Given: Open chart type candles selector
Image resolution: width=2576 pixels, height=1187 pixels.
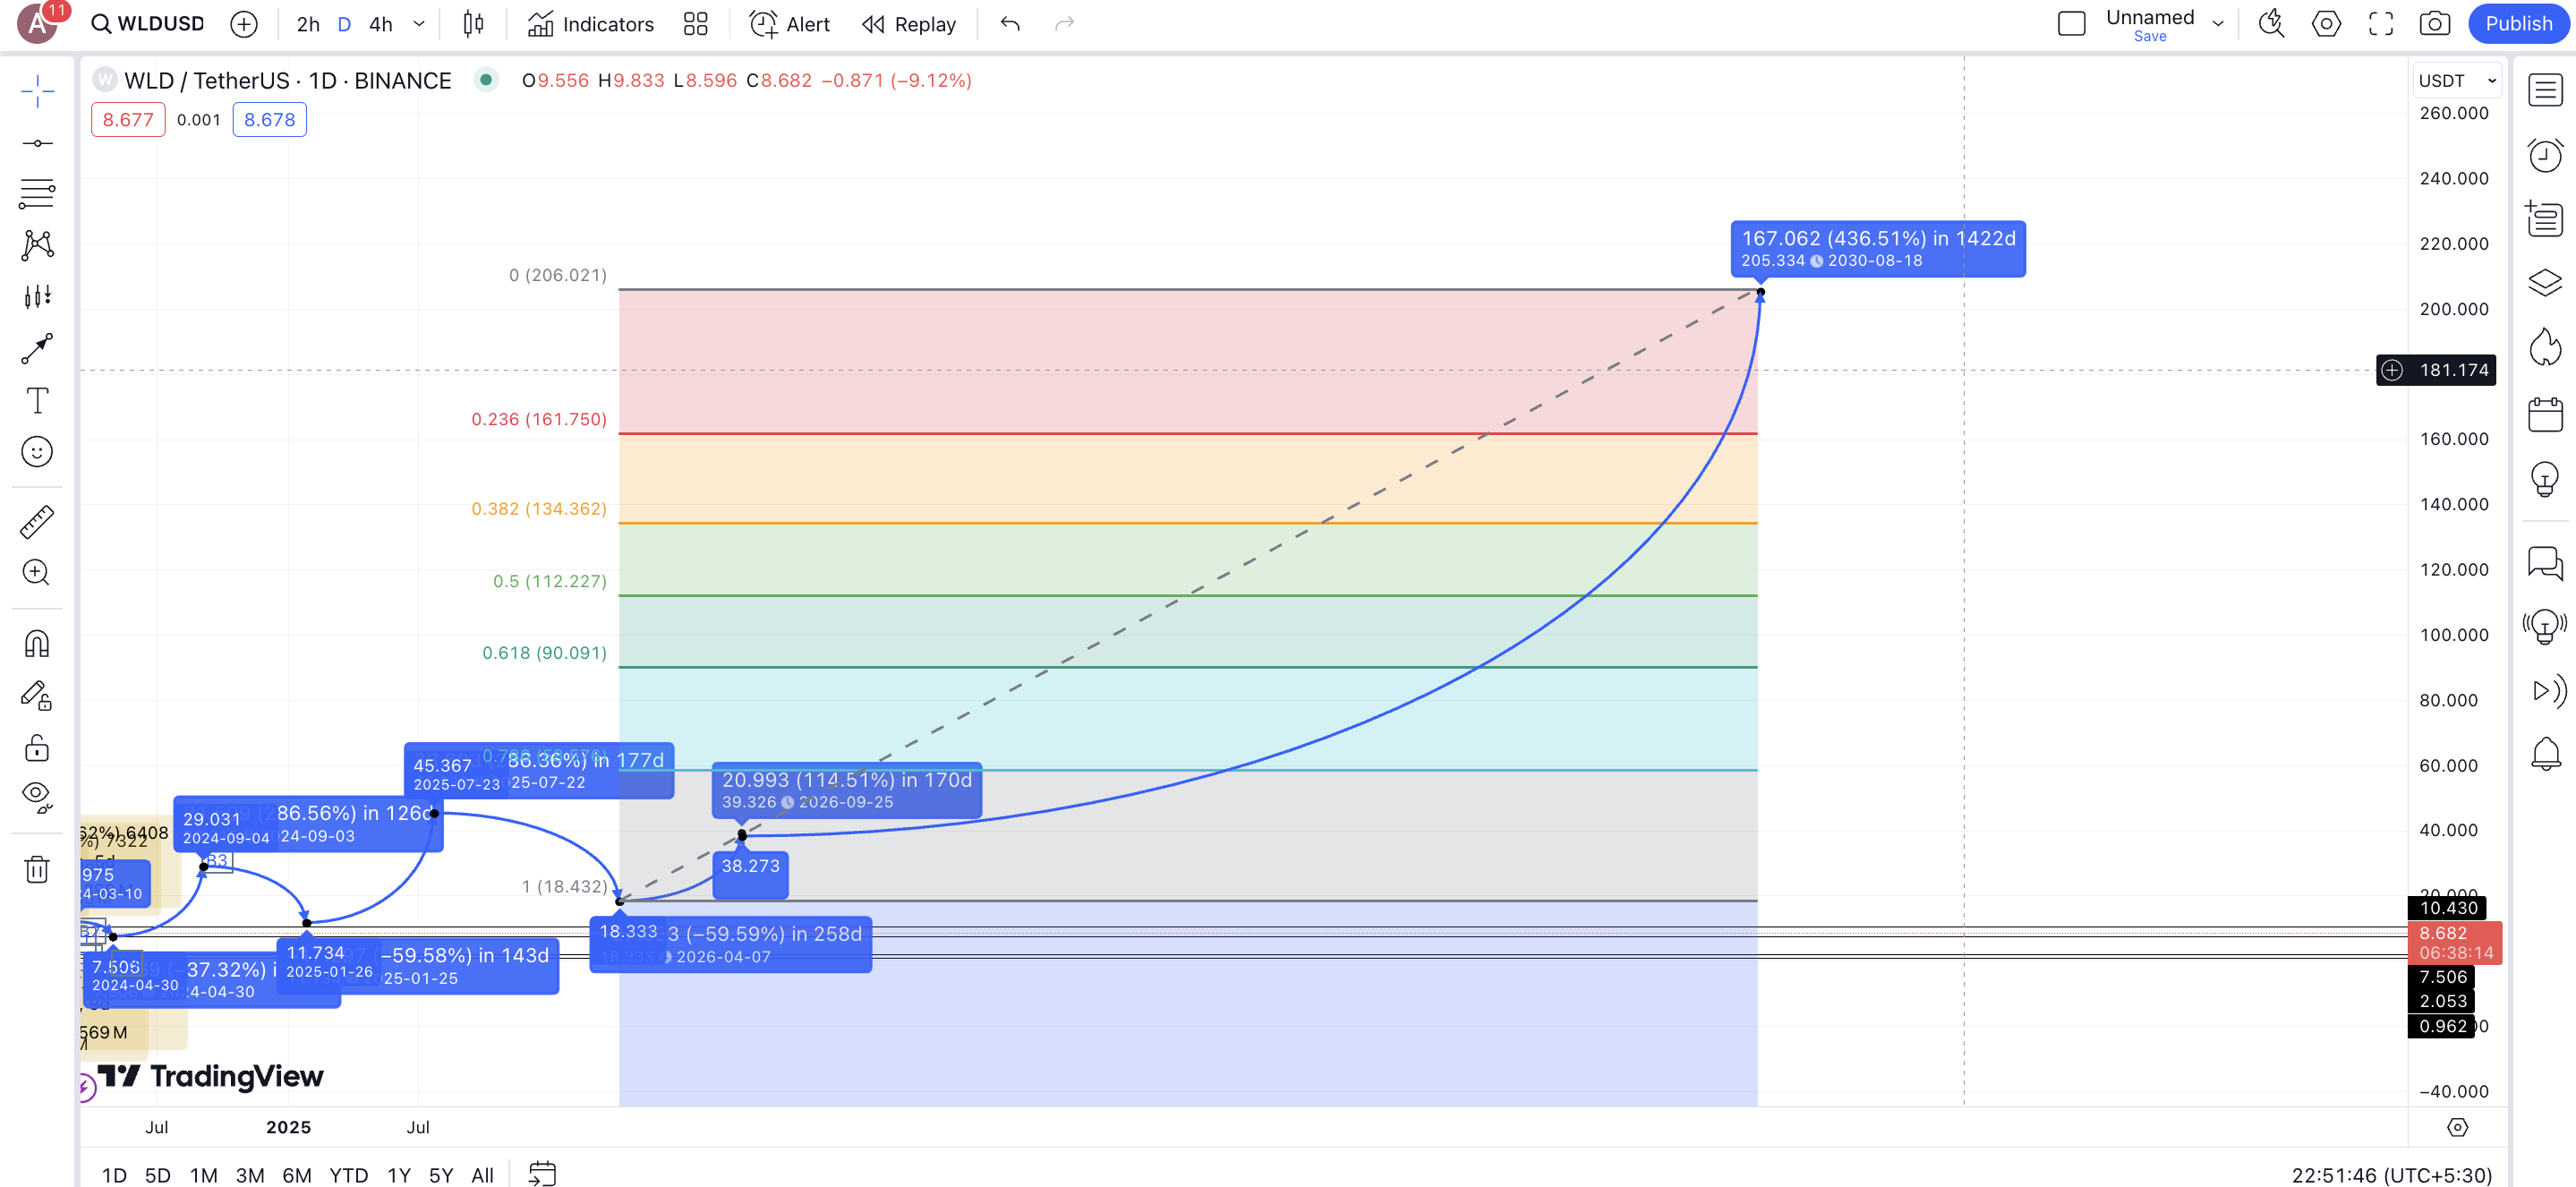Looking at the screenshot, I should pos(473,24).
